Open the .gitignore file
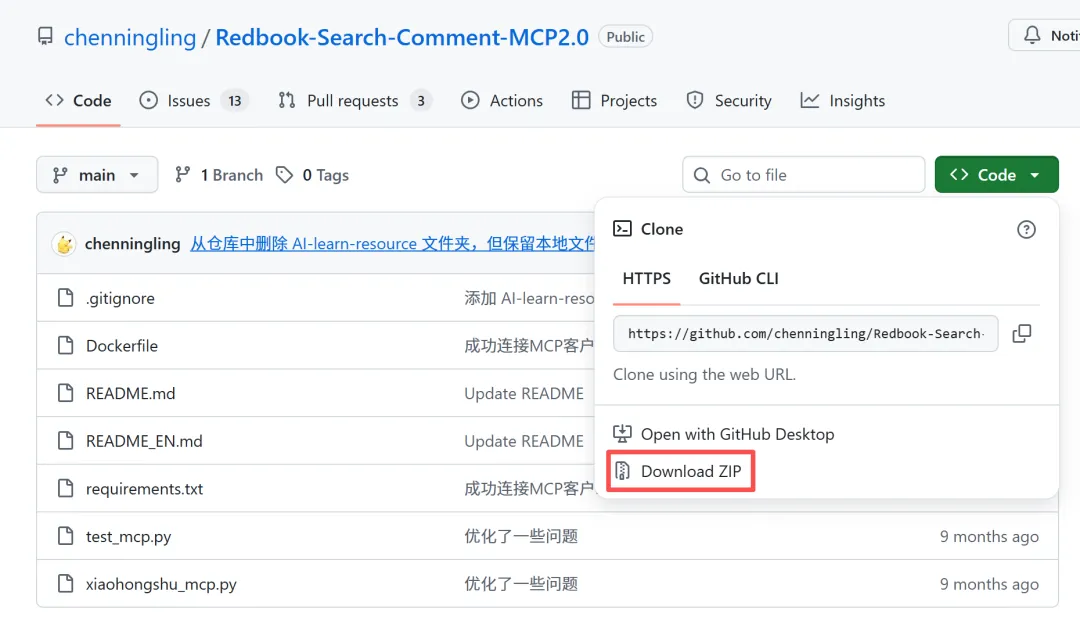 coord(120,298)
